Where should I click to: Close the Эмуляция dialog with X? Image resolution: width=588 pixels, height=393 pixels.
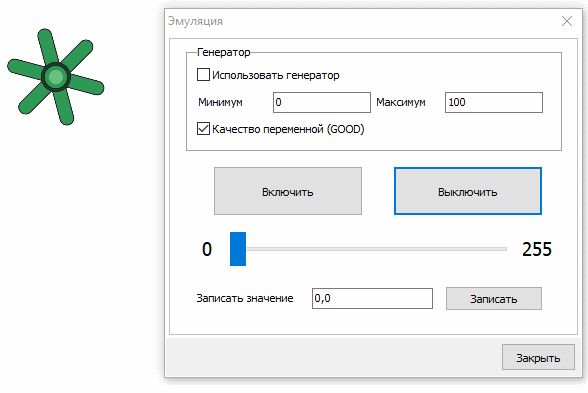click(567, 21)
